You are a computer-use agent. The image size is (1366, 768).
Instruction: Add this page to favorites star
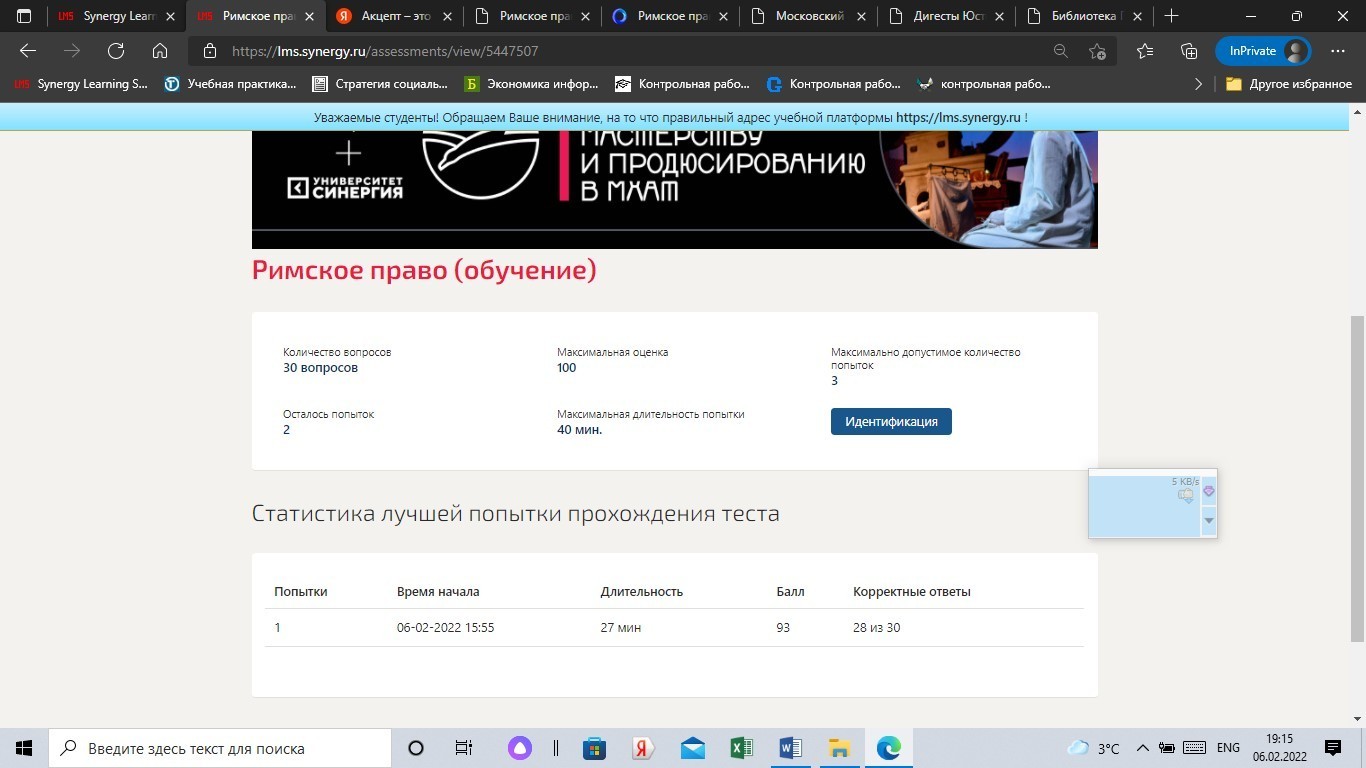1097,51
